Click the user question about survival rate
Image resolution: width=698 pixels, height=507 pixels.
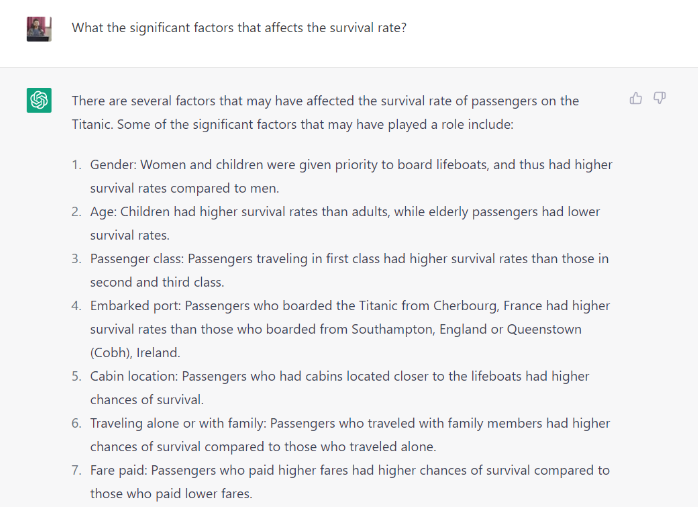coord(239,28)
